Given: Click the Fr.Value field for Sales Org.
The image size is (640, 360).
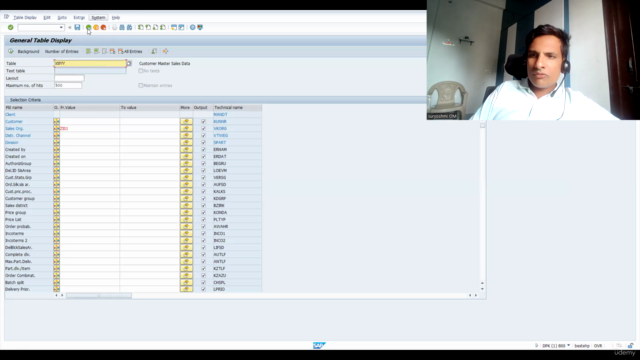Looking at the screenshot, I should pyautogui.click(x=89, y=128).
